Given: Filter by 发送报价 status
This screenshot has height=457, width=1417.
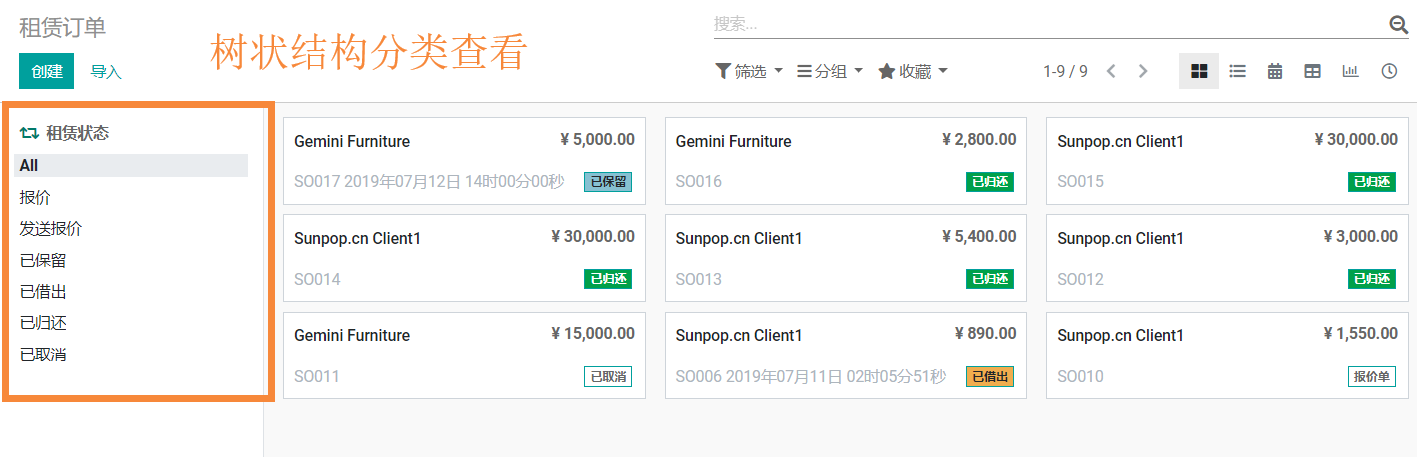Looking at the screenshot, I should (x=50, y=228).
